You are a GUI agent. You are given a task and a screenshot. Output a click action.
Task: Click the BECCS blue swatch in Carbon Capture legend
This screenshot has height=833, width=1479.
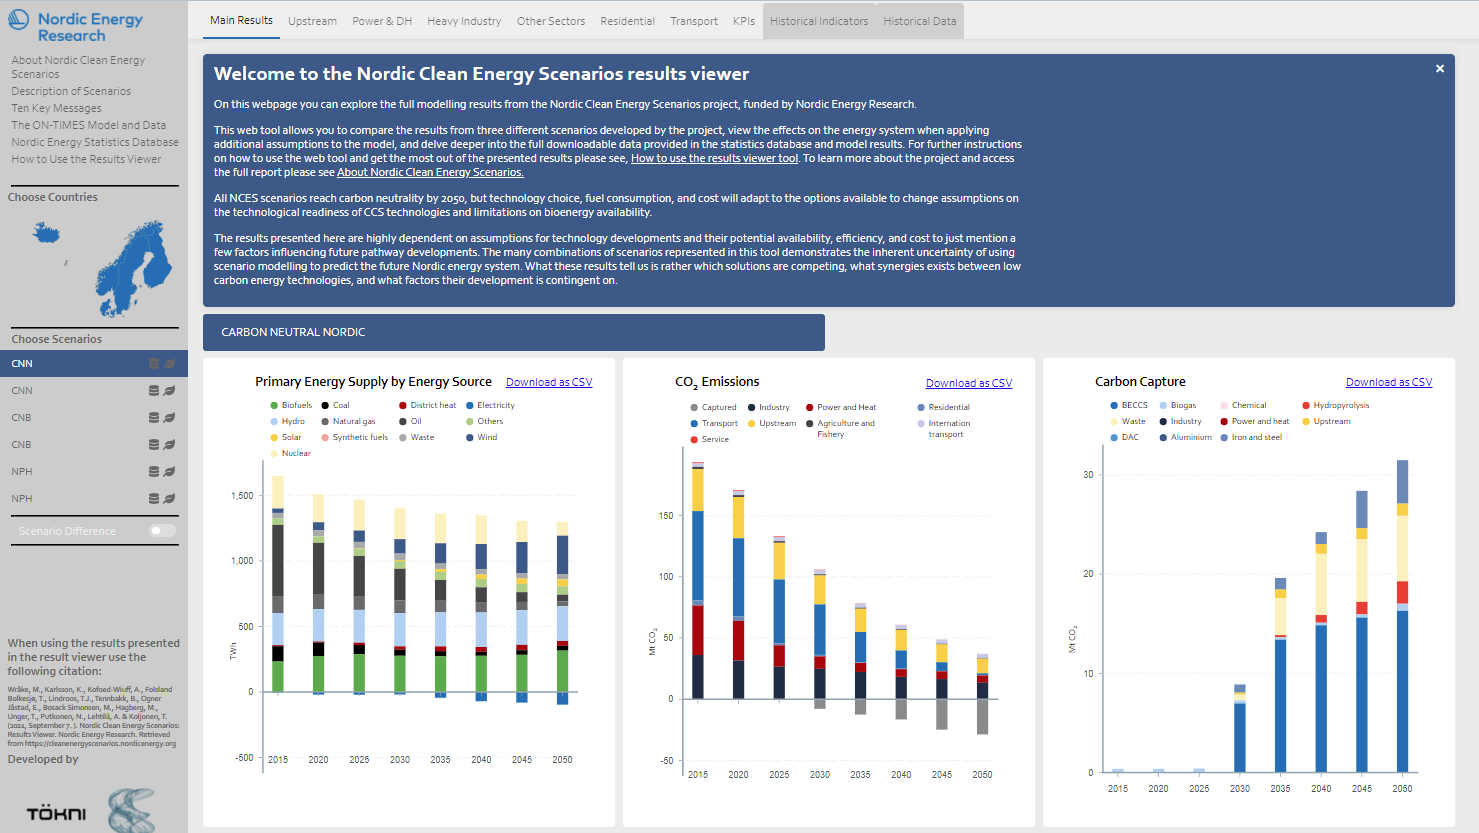(1114, 406)
